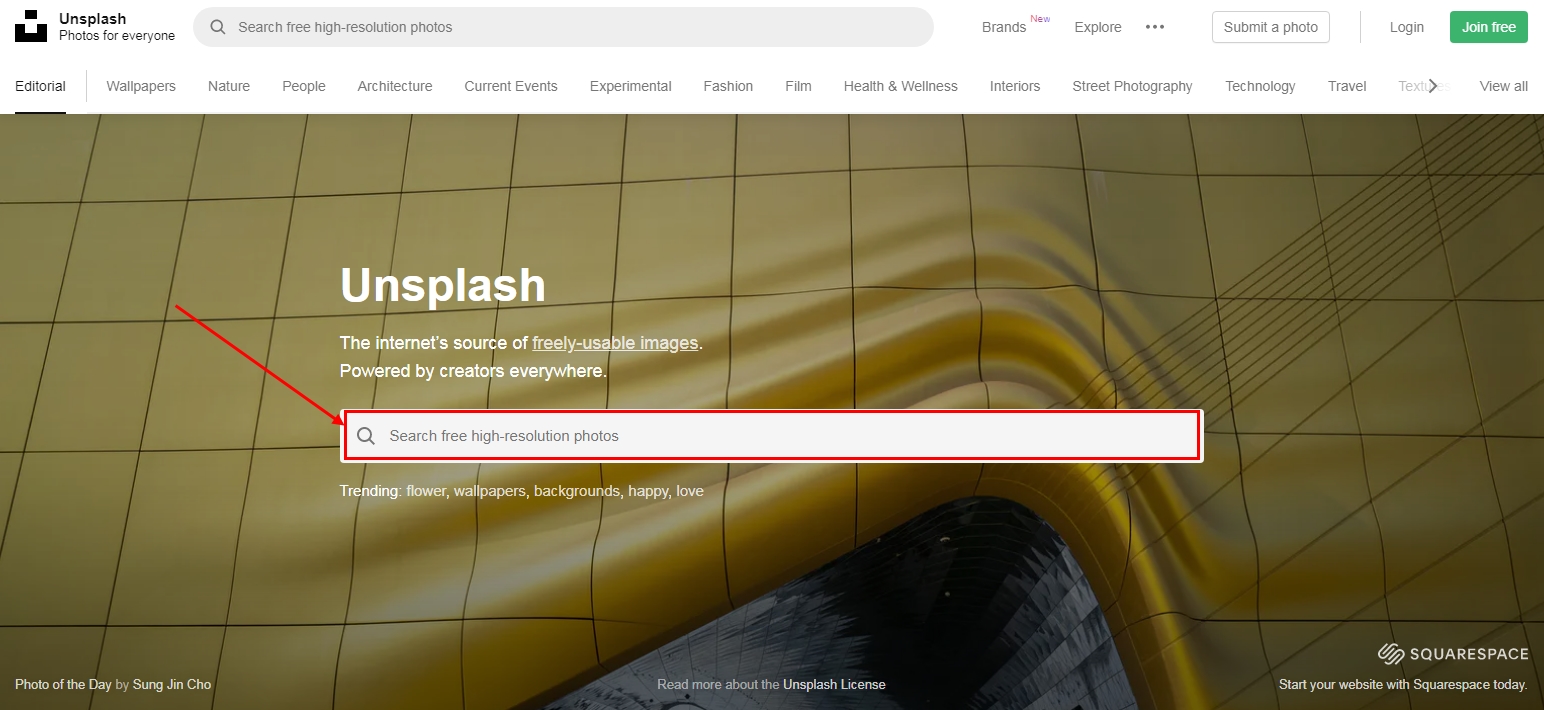Viewport: 1544px width, 710px height.
Task: Open the Current Events category
Action: 511,86
